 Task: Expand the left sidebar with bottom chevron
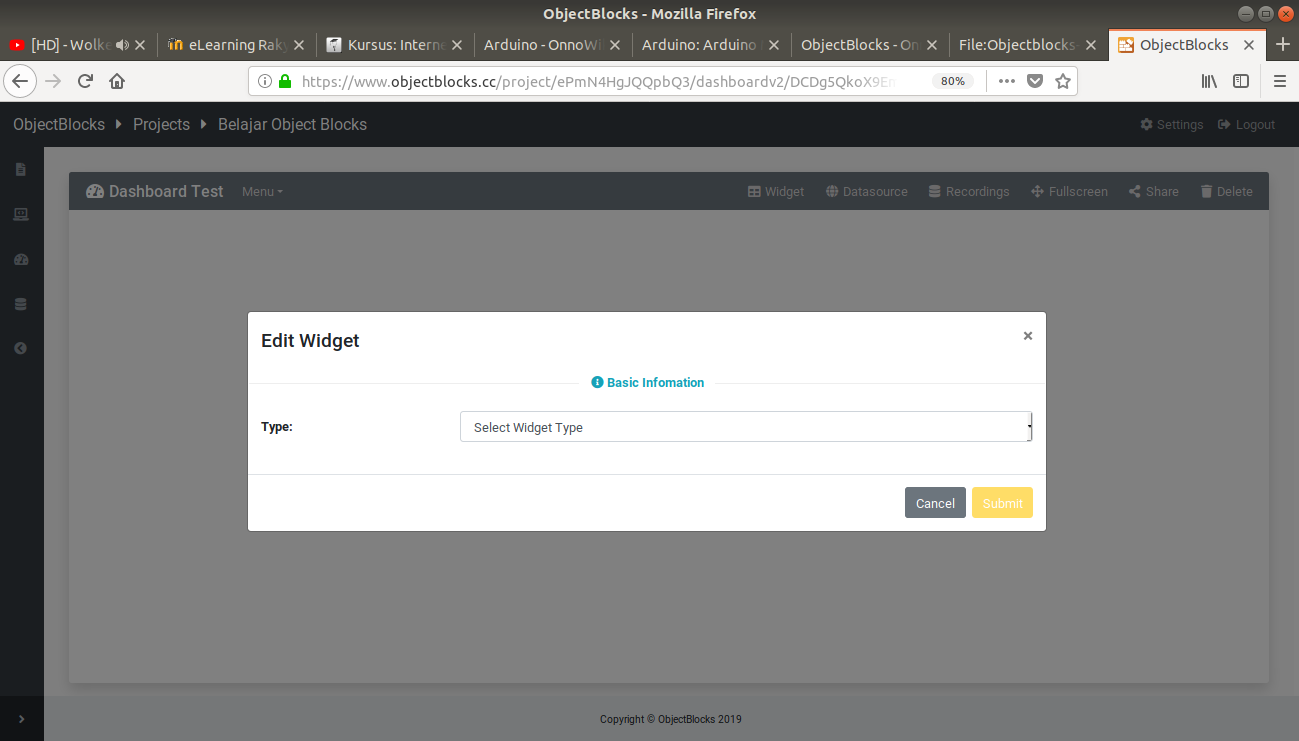22,719
